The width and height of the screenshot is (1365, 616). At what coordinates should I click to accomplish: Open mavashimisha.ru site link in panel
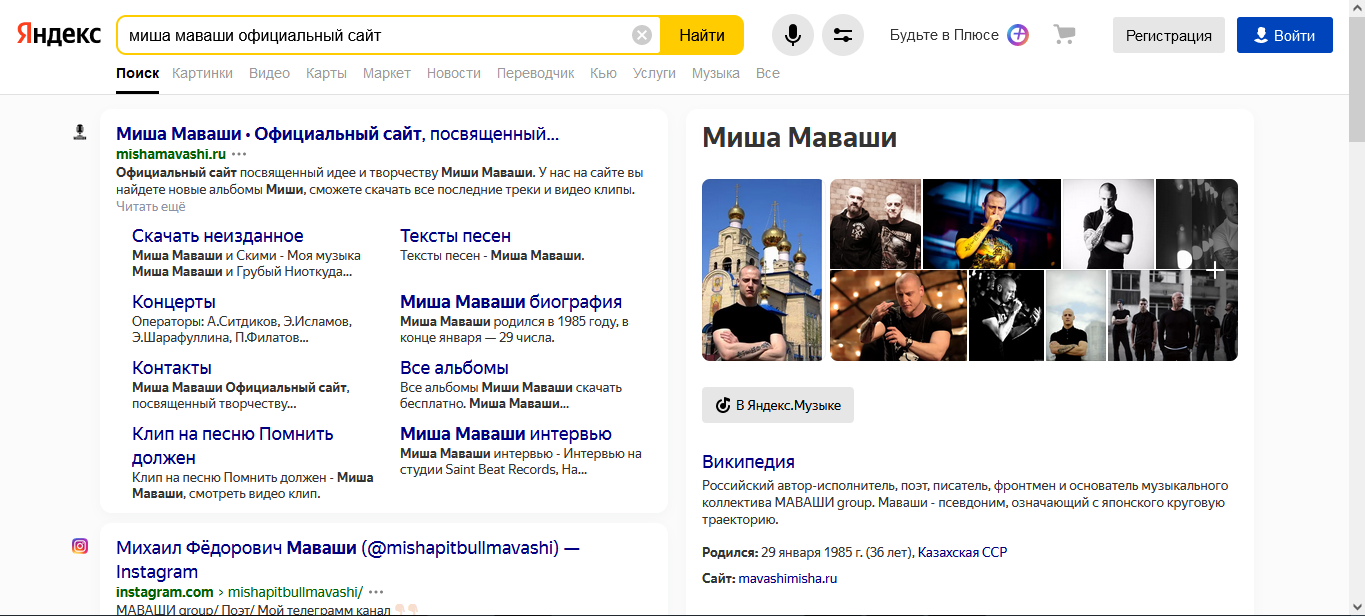coord(788,578)
